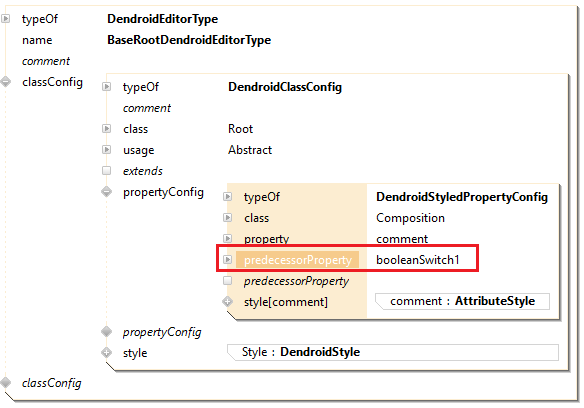This screenshot has height=408, width=584.
Task: Expand the top-level typeOf arrow icon
Action: [6, 18]
